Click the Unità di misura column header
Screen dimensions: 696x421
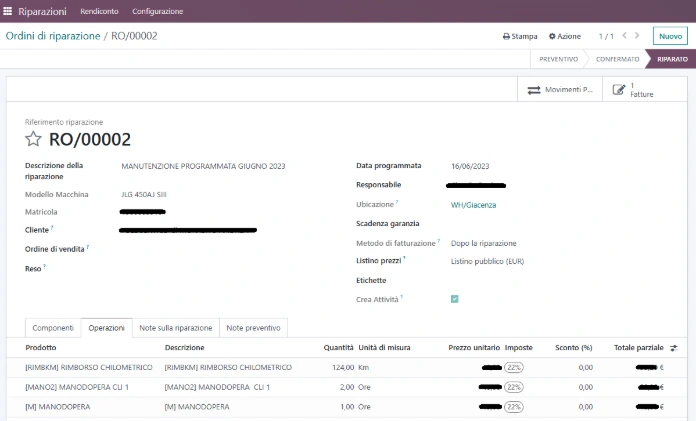pyautogui.click(x=384, y=348)
